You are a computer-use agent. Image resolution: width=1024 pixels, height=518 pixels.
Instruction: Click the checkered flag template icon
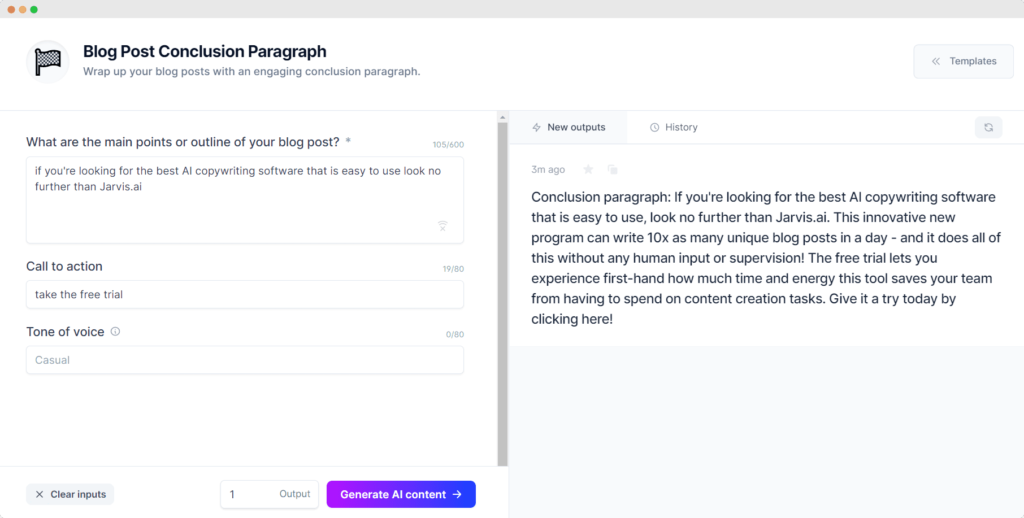coord(48,61)
